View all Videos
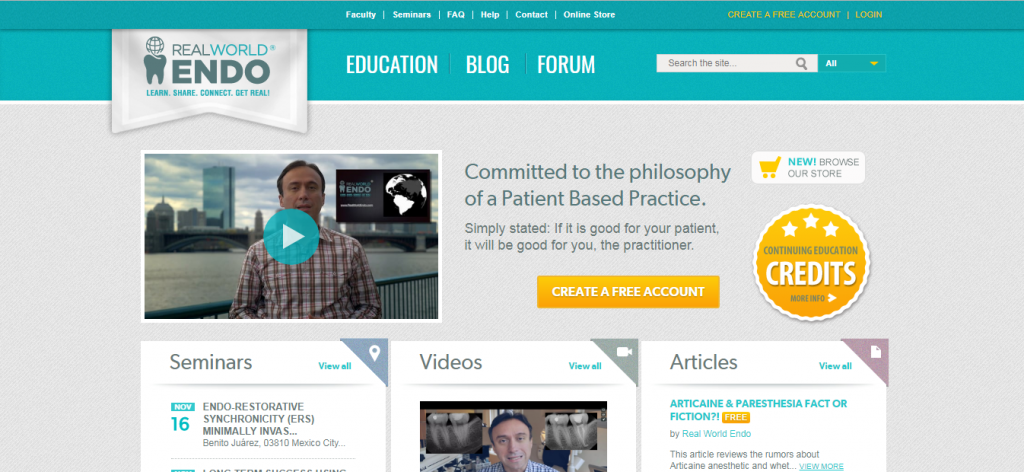 point(585,366)
